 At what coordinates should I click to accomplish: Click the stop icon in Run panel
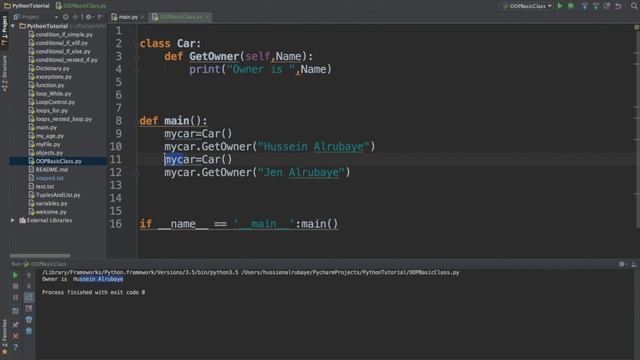point(16,287)
